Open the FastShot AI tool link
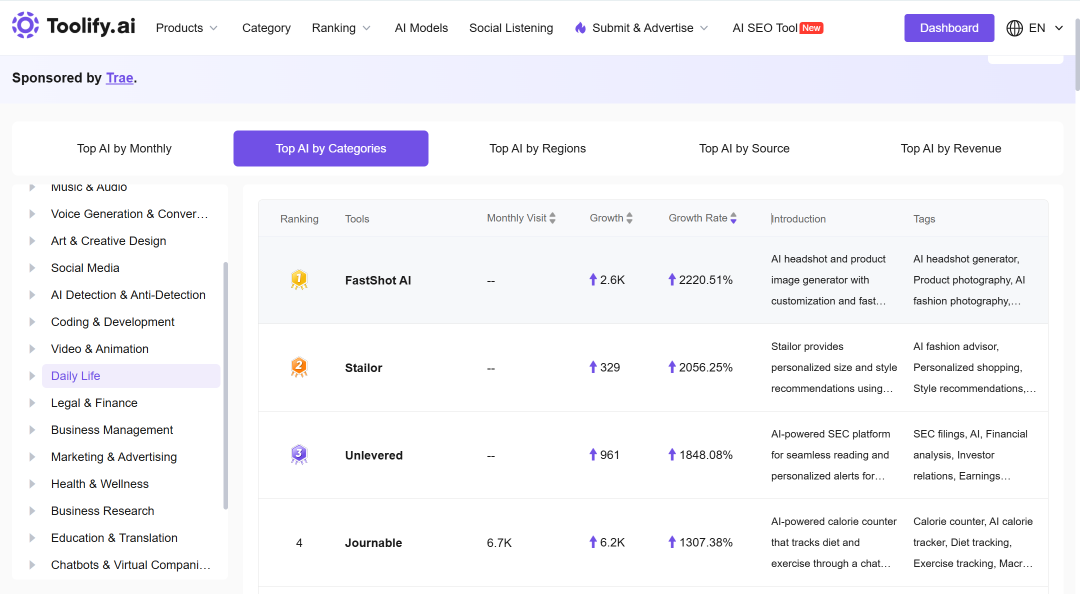 pos(378,280)
